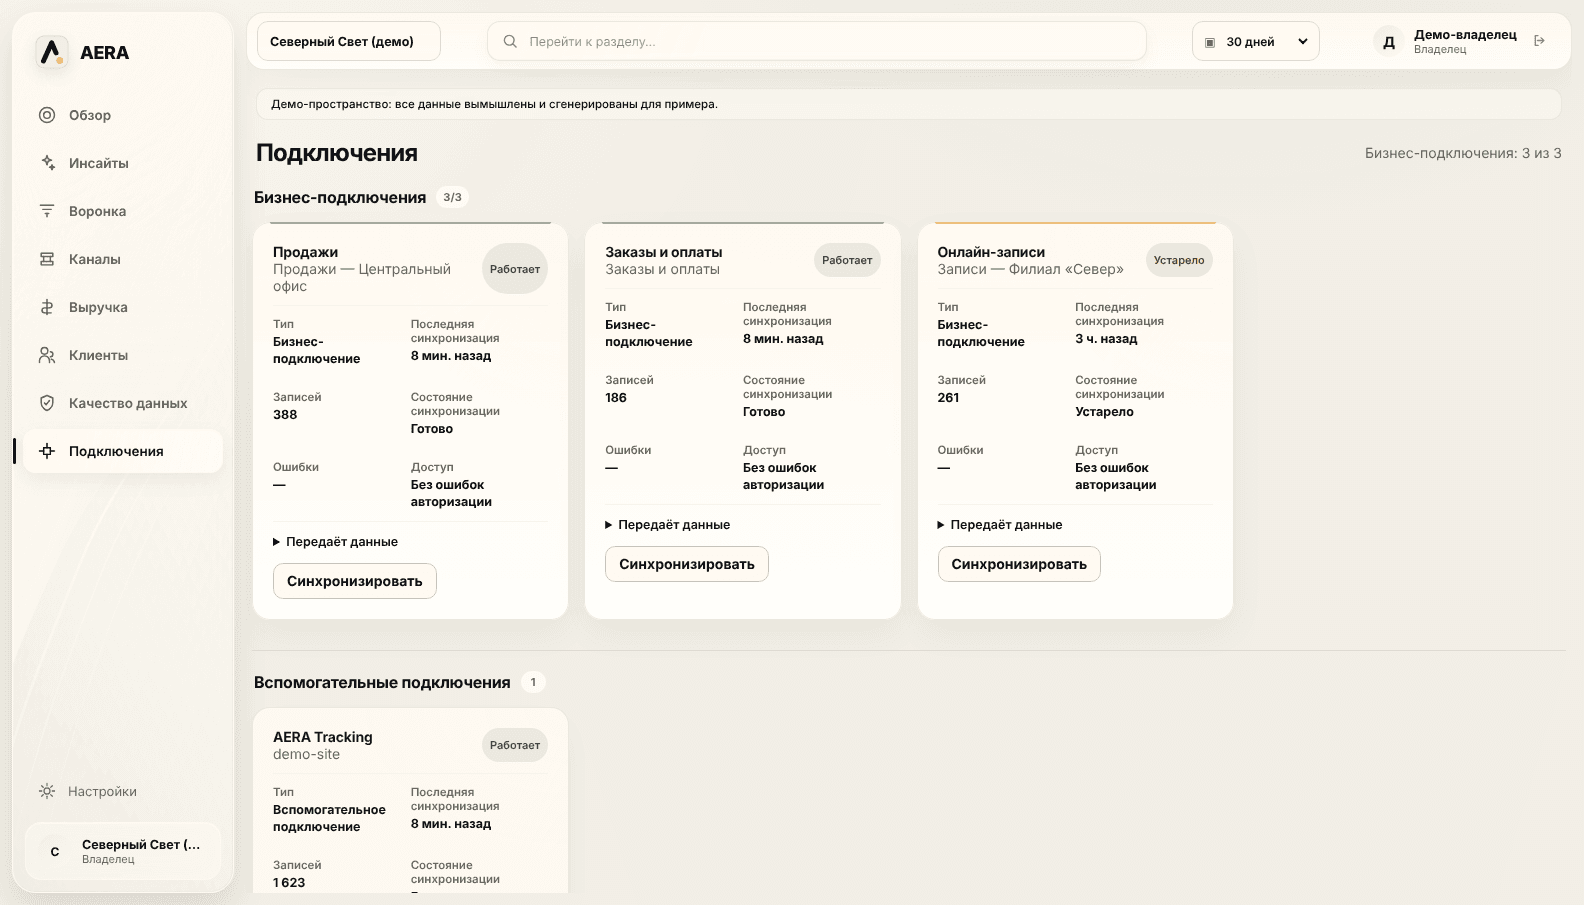Select Качество данных in the sidebar
The image size is (1584, 905).
(x=123, y=403)
